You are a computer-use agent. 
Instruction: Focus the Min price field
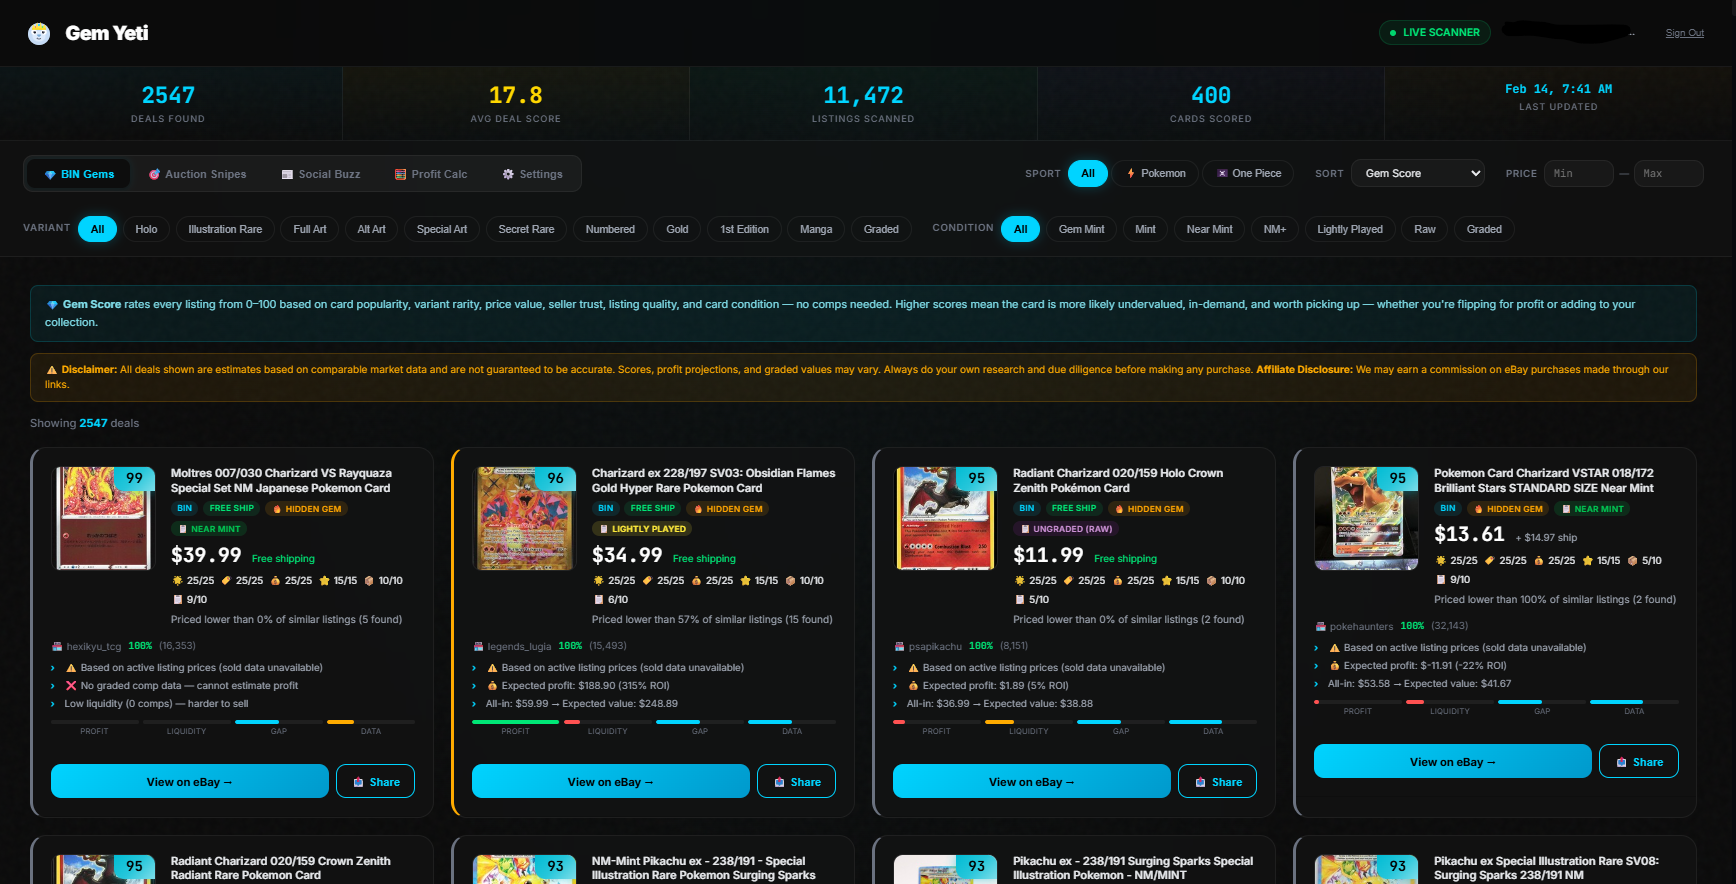(1579, 173)
